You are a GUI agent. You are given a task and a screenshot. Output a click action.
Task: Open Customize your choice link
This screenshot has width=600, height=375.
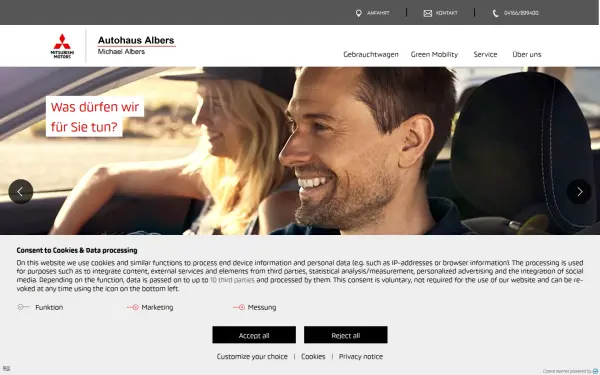(x=252, y=356)
